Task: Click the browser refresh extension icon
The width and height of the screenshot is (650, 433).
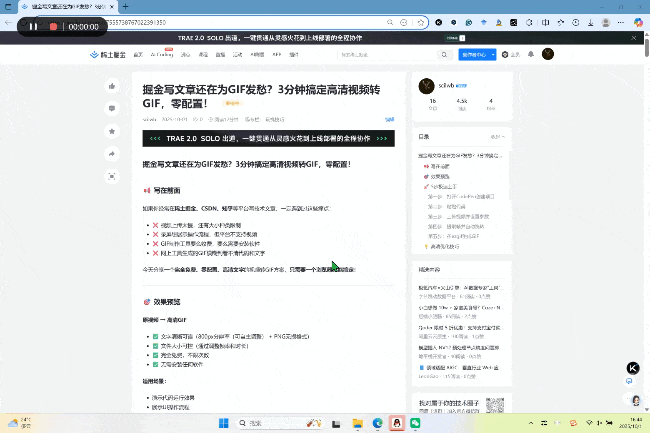Action: (529, 22)
